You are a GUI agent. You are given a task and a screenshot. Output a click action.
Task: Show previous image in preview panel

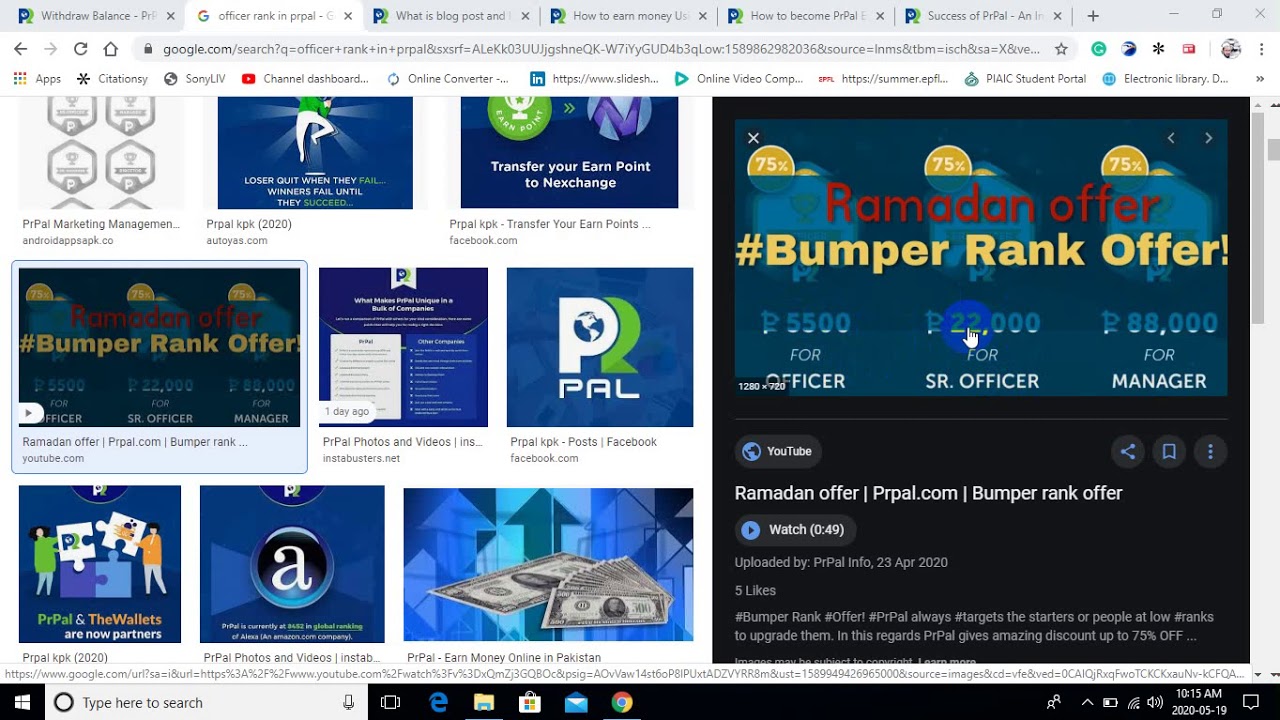pyautogui.click(x=1171, y=138)
